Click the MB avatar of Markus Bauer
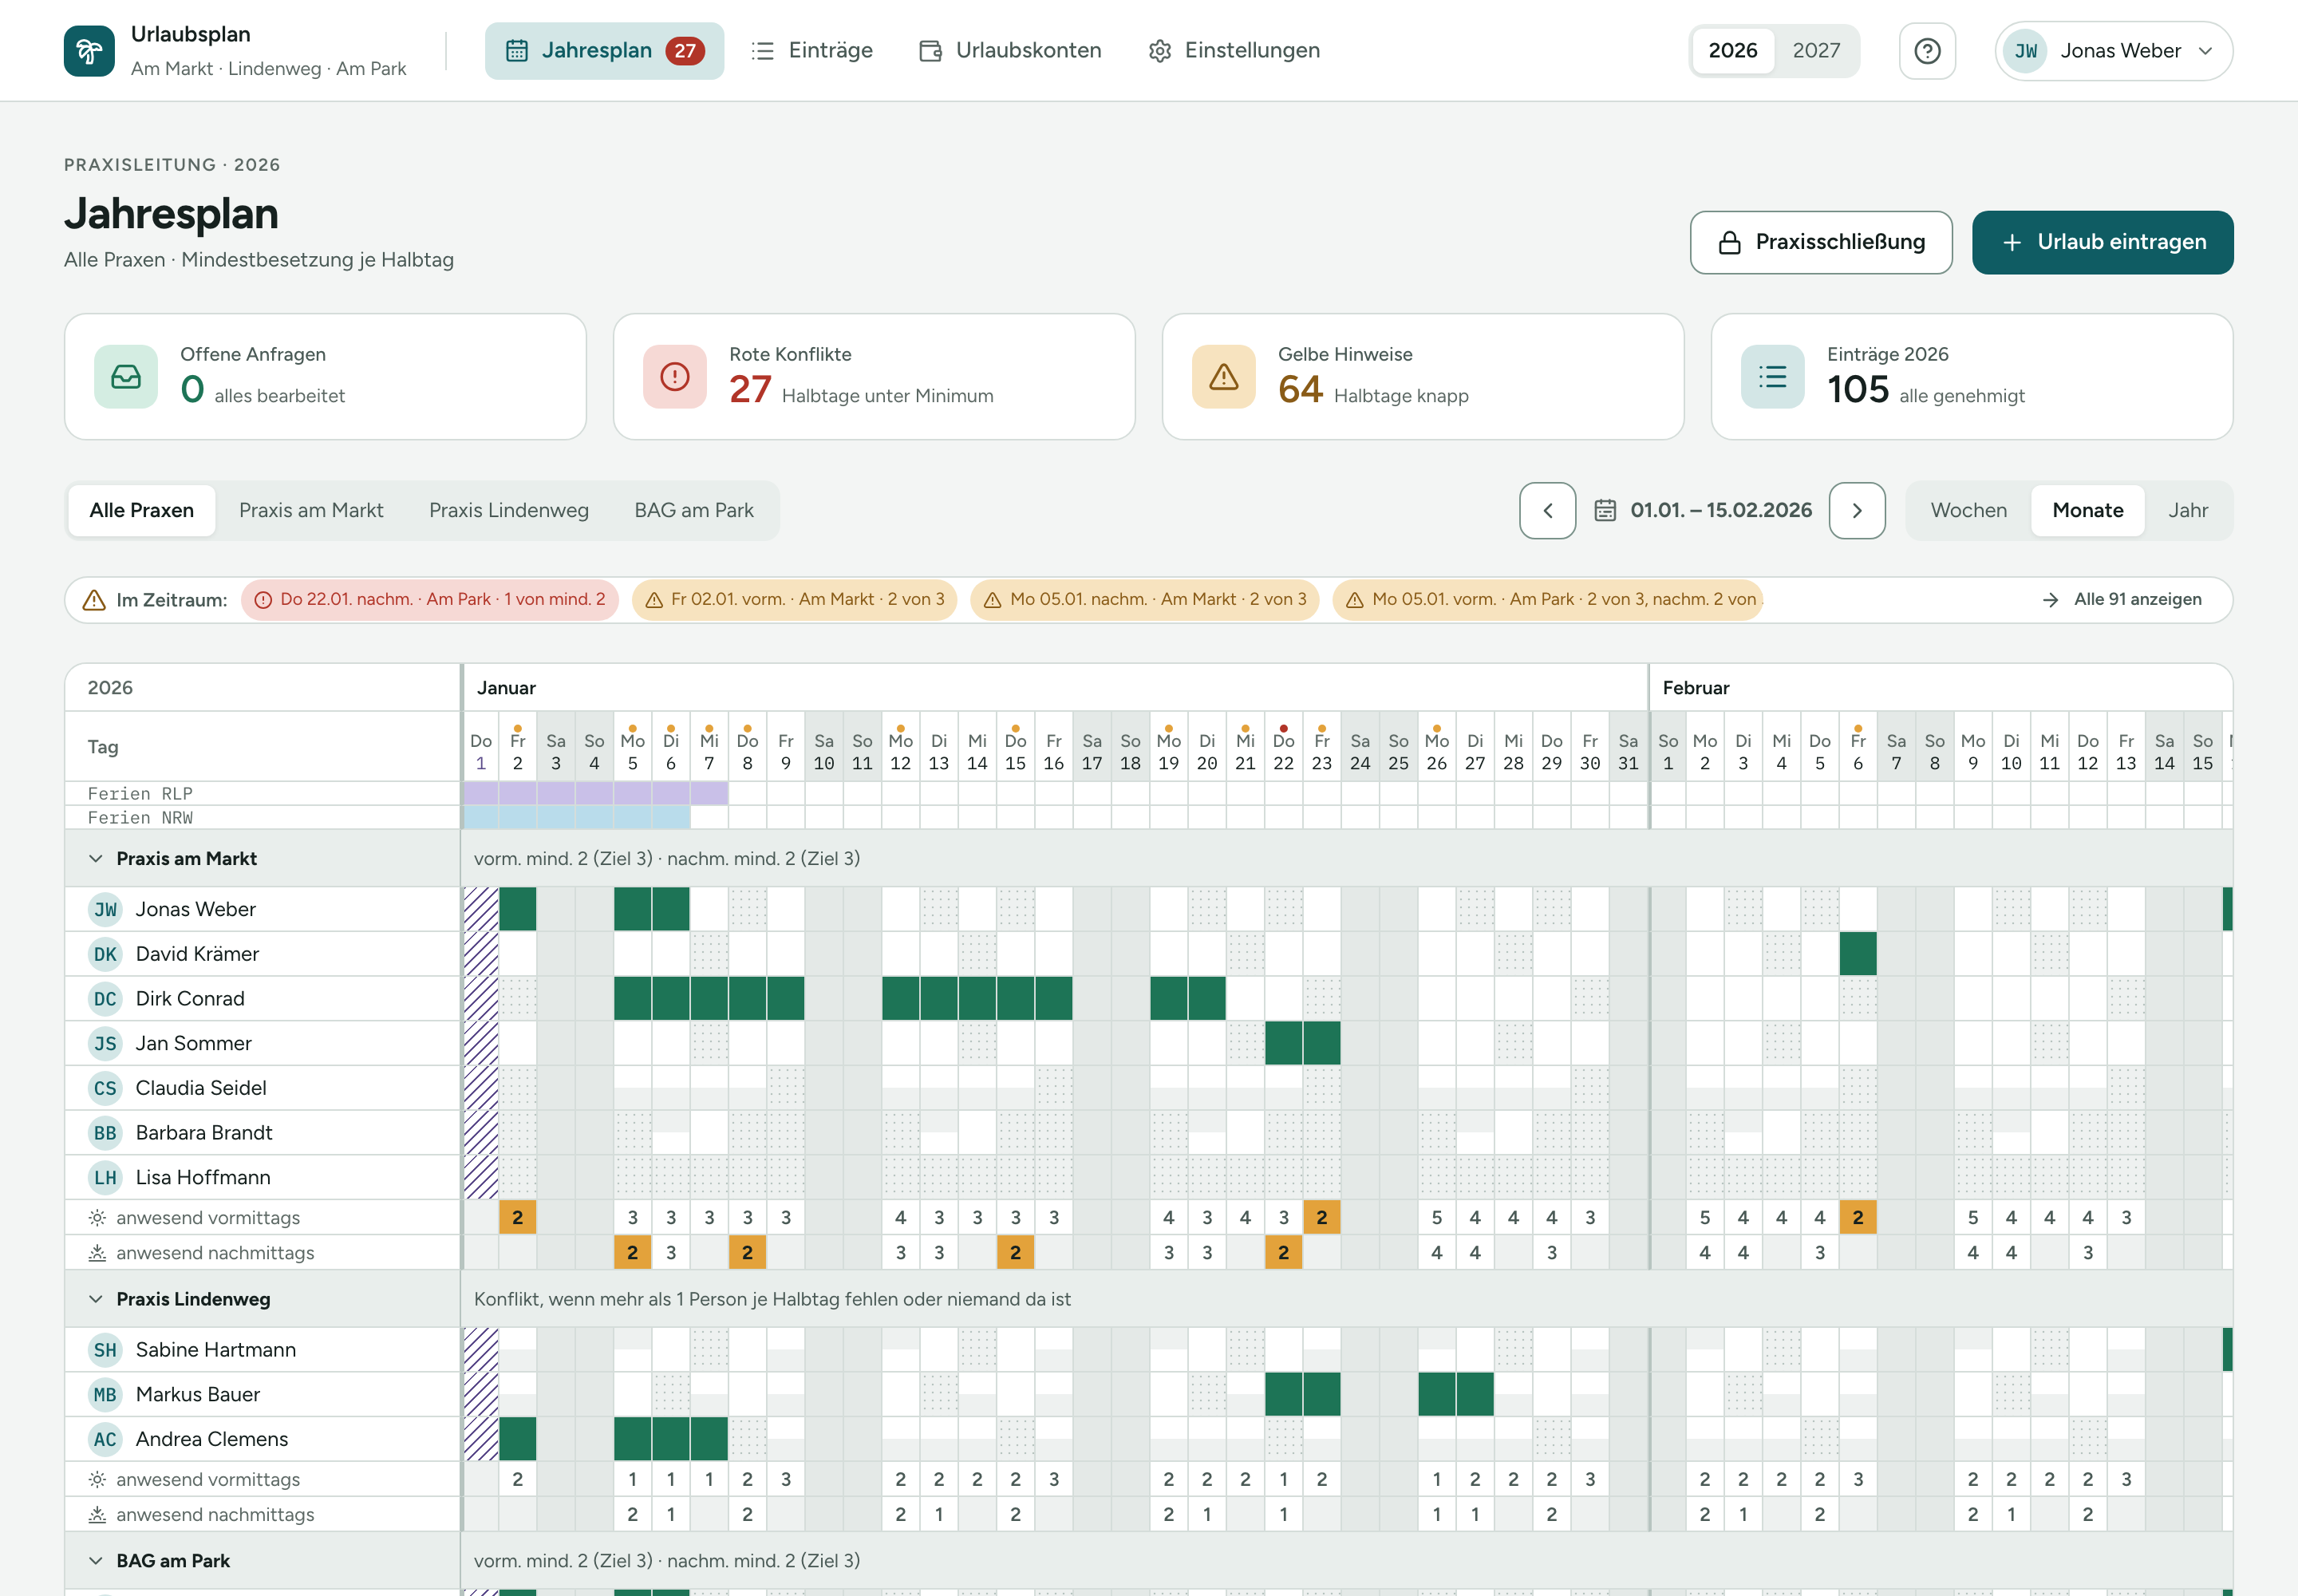Image resolution: width=2298 pixels, height=1596 pixels. click(x=105, y=1395)
